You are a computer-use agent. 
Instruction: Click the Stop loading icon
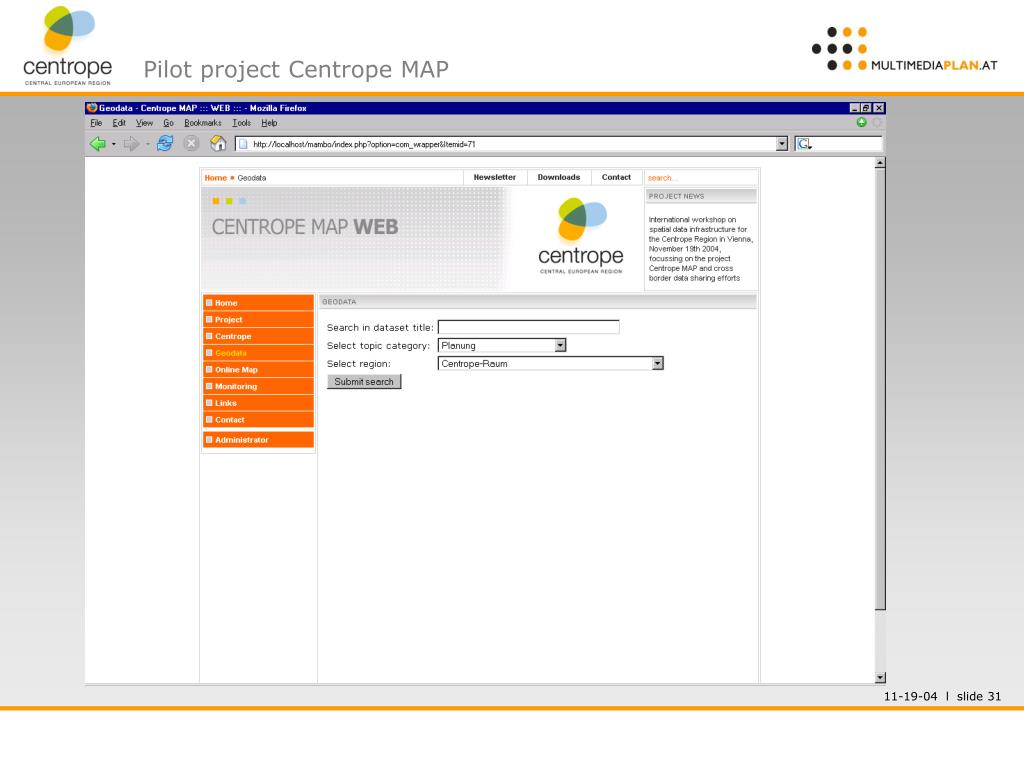(x=191, y=144)
